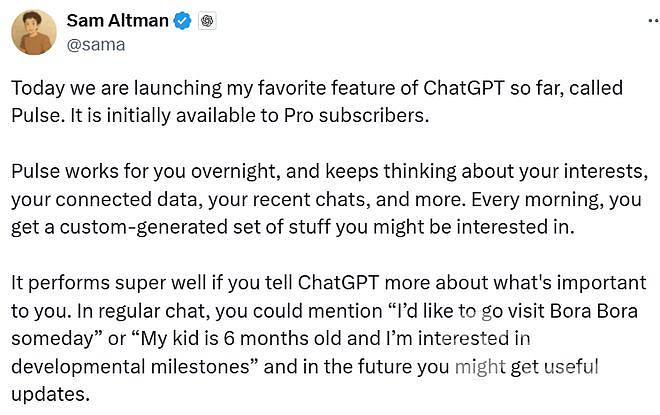Open the Sam Altman display name link
This screenshot has height=415, width=660.
pos(115,20)
